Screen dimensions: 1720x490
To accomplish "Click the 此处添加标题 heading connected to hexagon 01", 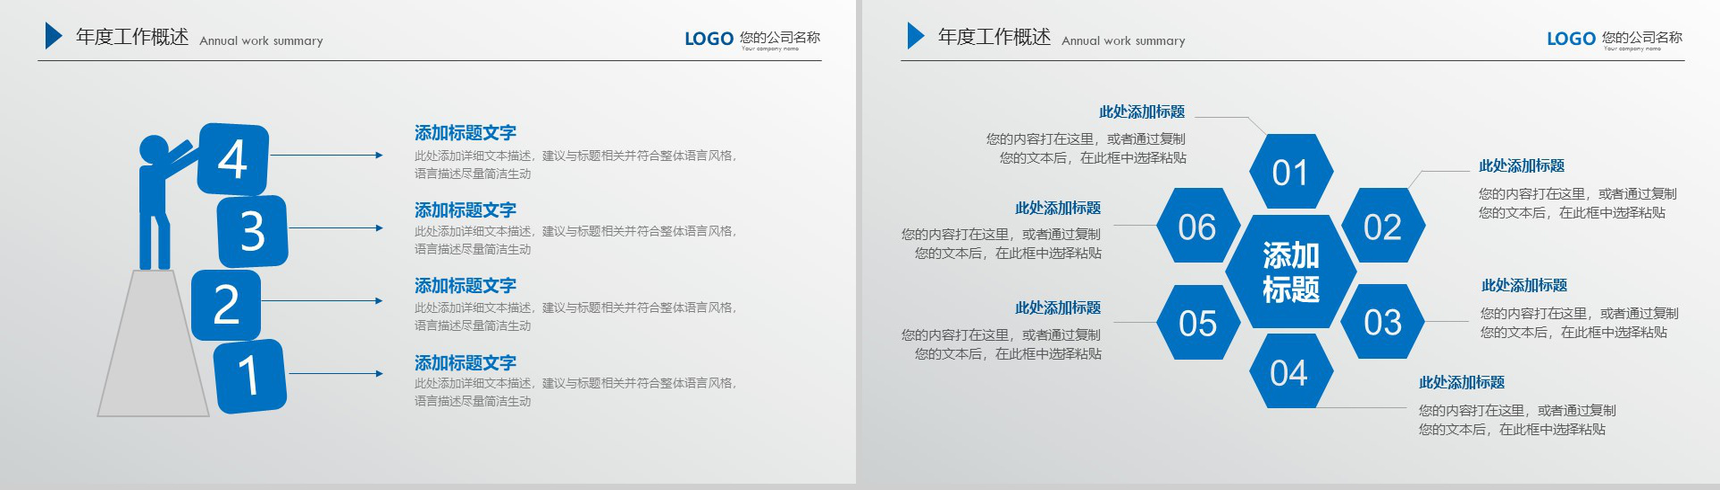I will pyautogui.click(x=1141, y=112).
